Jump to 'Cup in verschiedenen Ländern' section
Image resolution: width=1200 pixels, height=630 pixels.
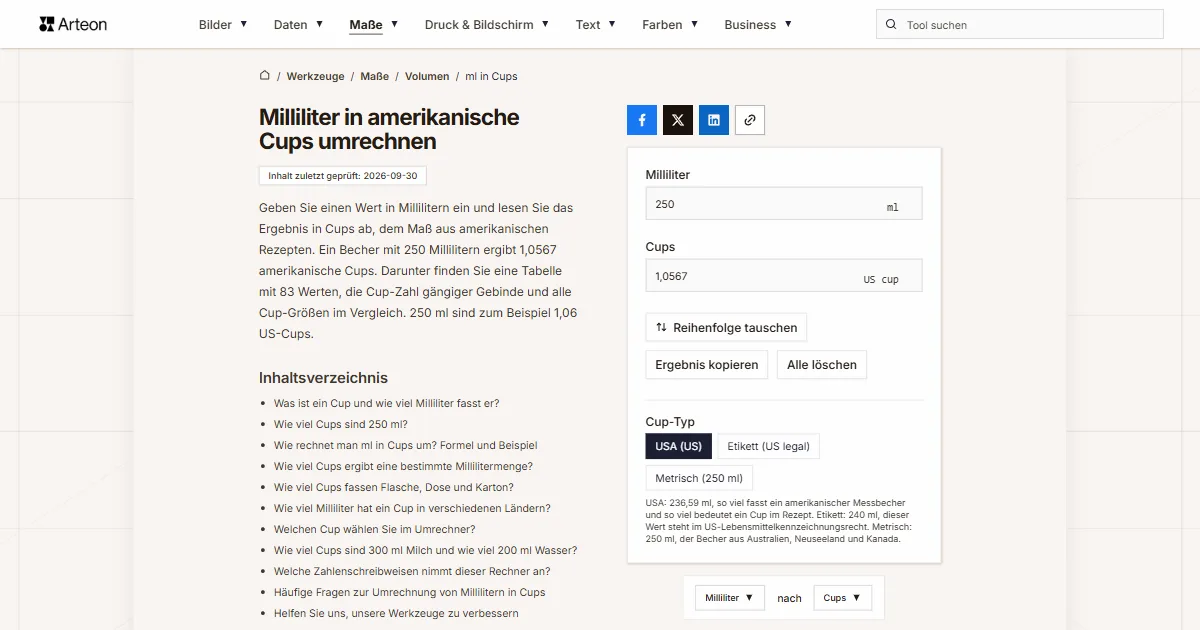coord(412,508)
